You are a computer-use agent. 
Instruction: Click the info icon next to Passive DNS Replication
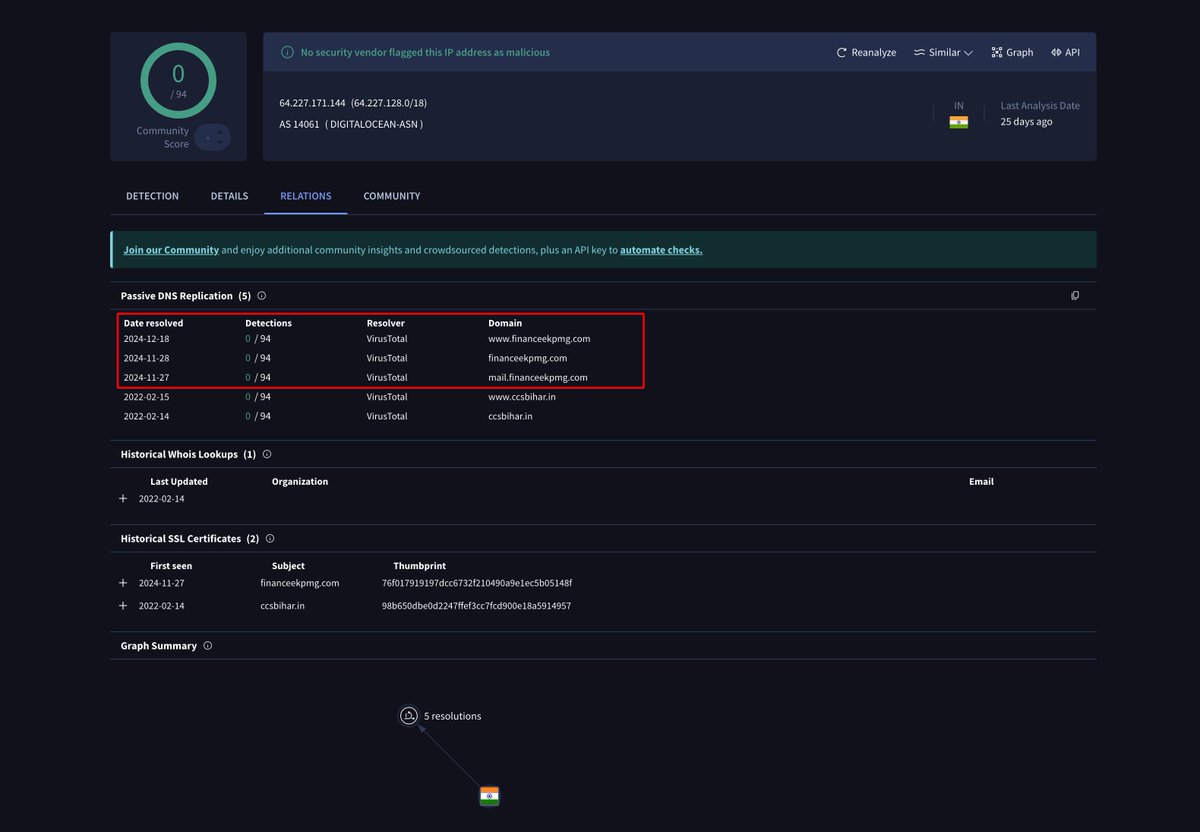[x=261, y=295]
